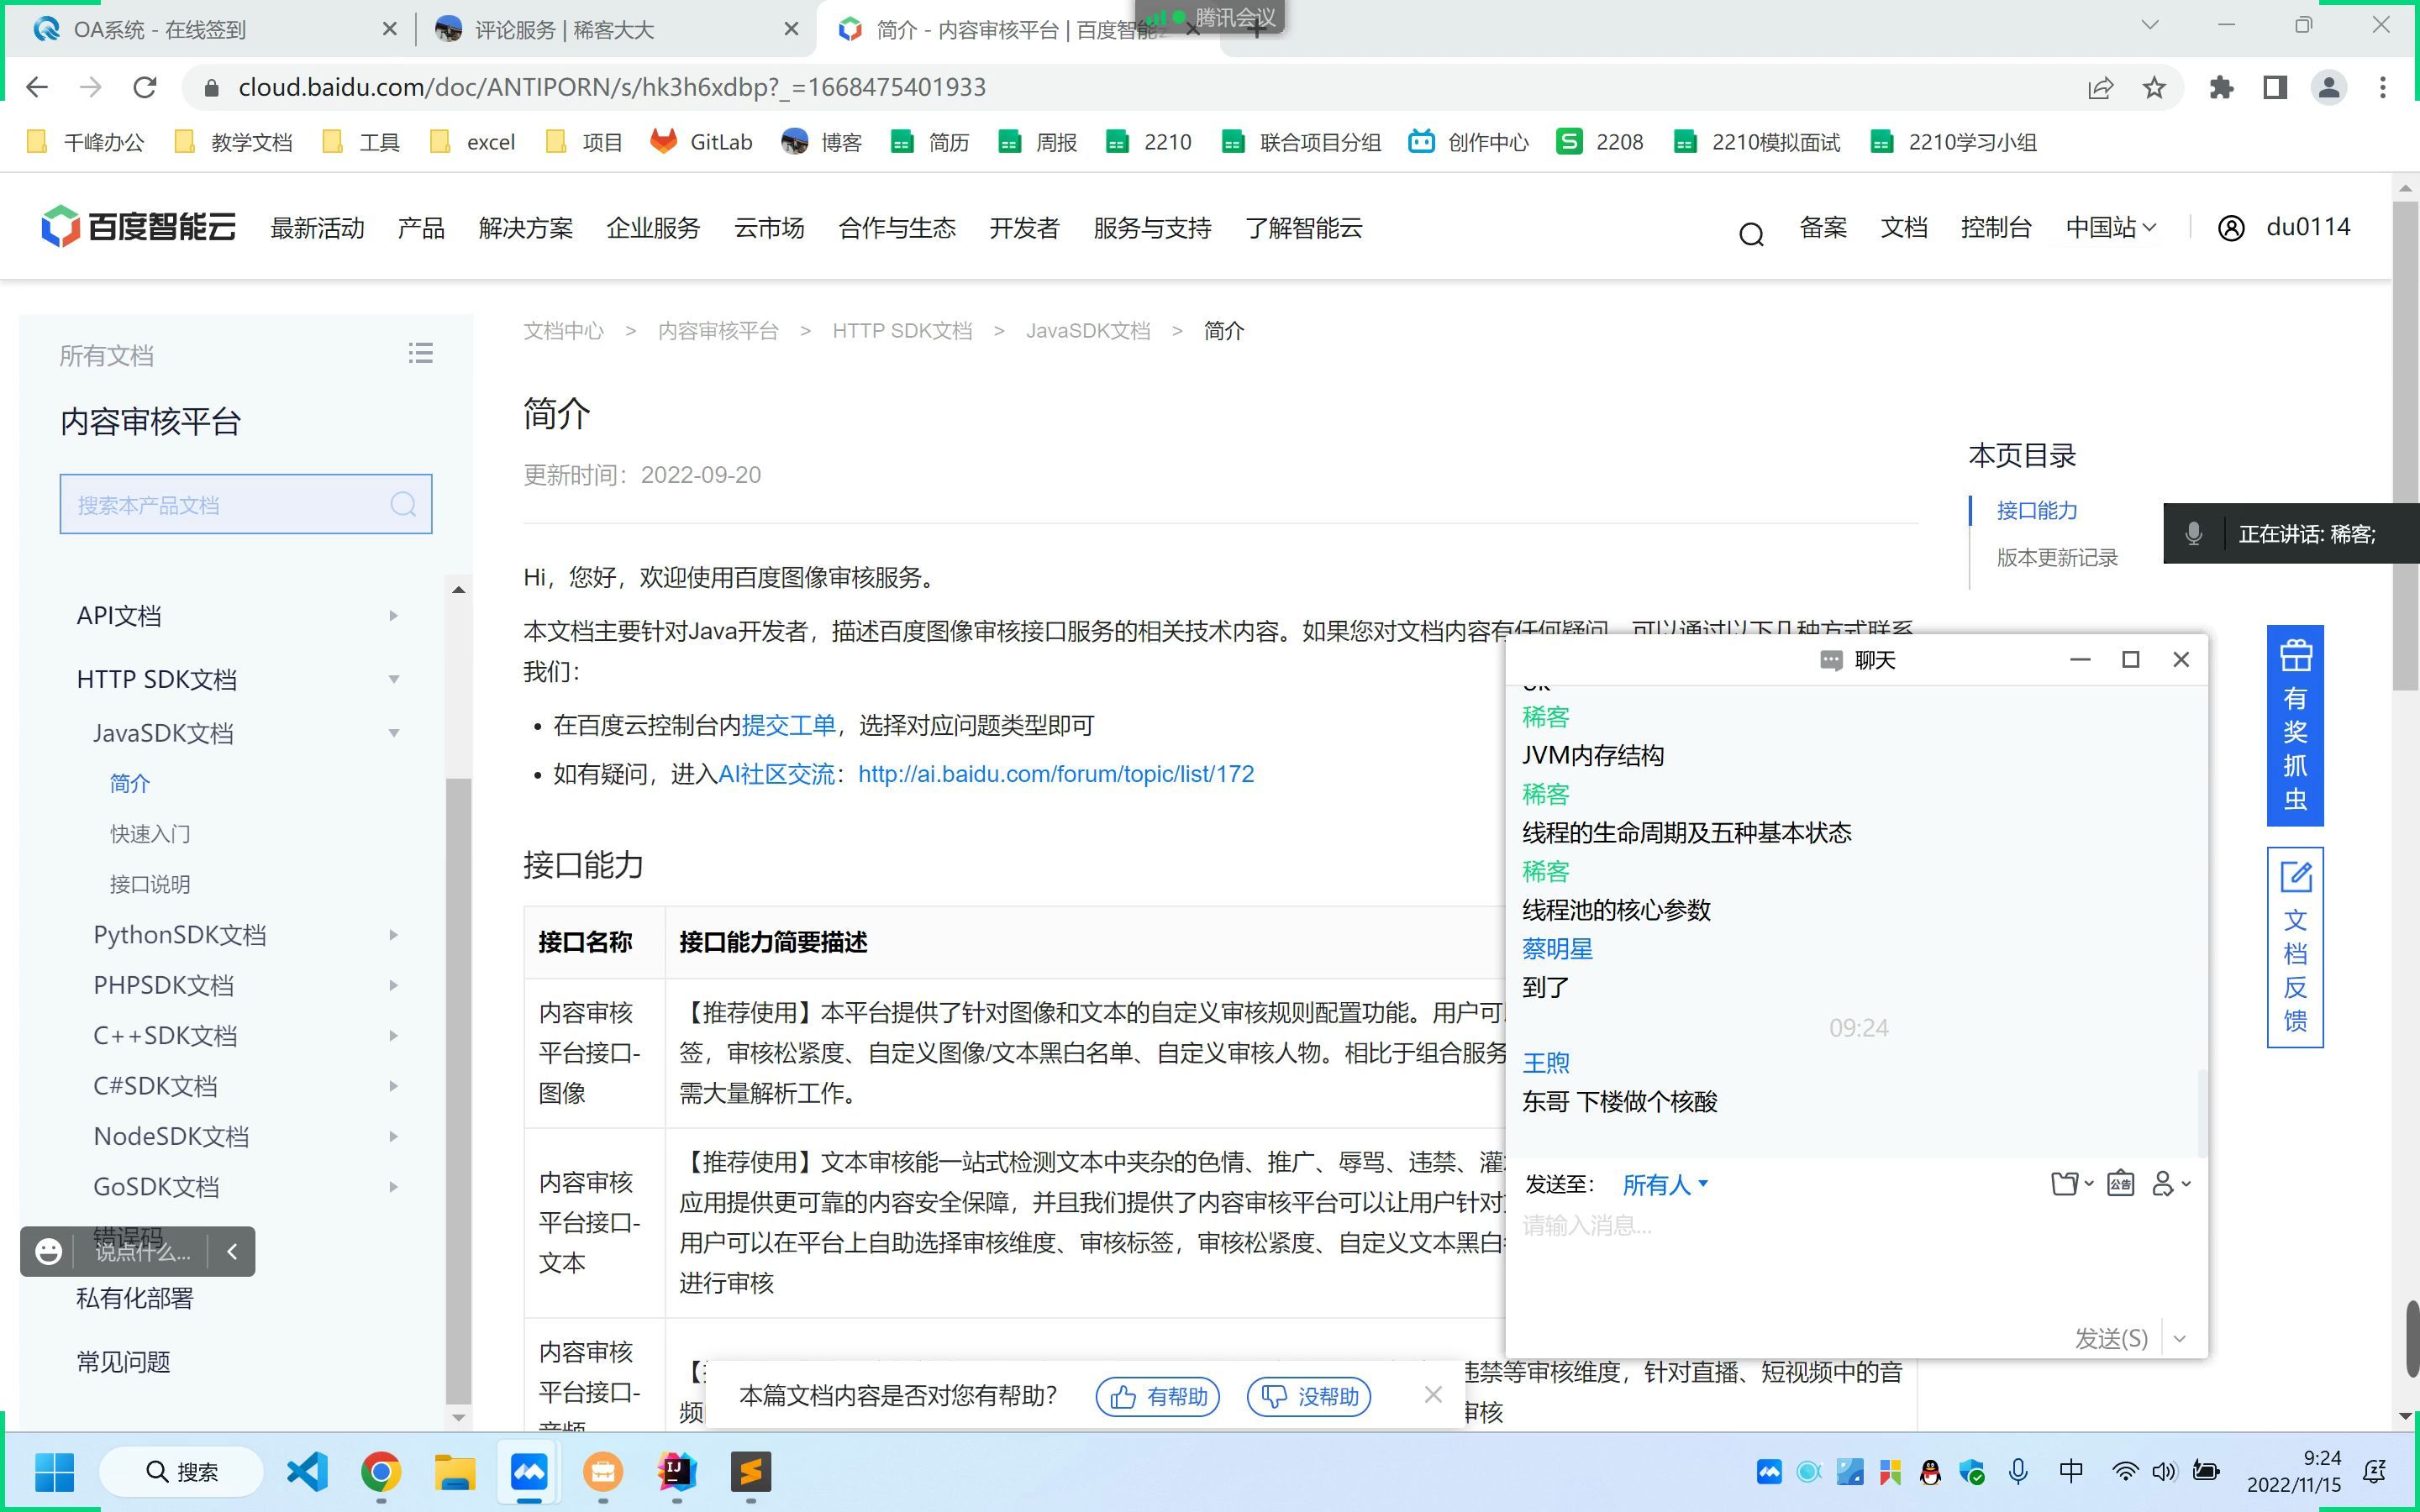Expand C++SDK文档 item
This screenshot has width=2420, height=1512.
tap(393, 1036)
